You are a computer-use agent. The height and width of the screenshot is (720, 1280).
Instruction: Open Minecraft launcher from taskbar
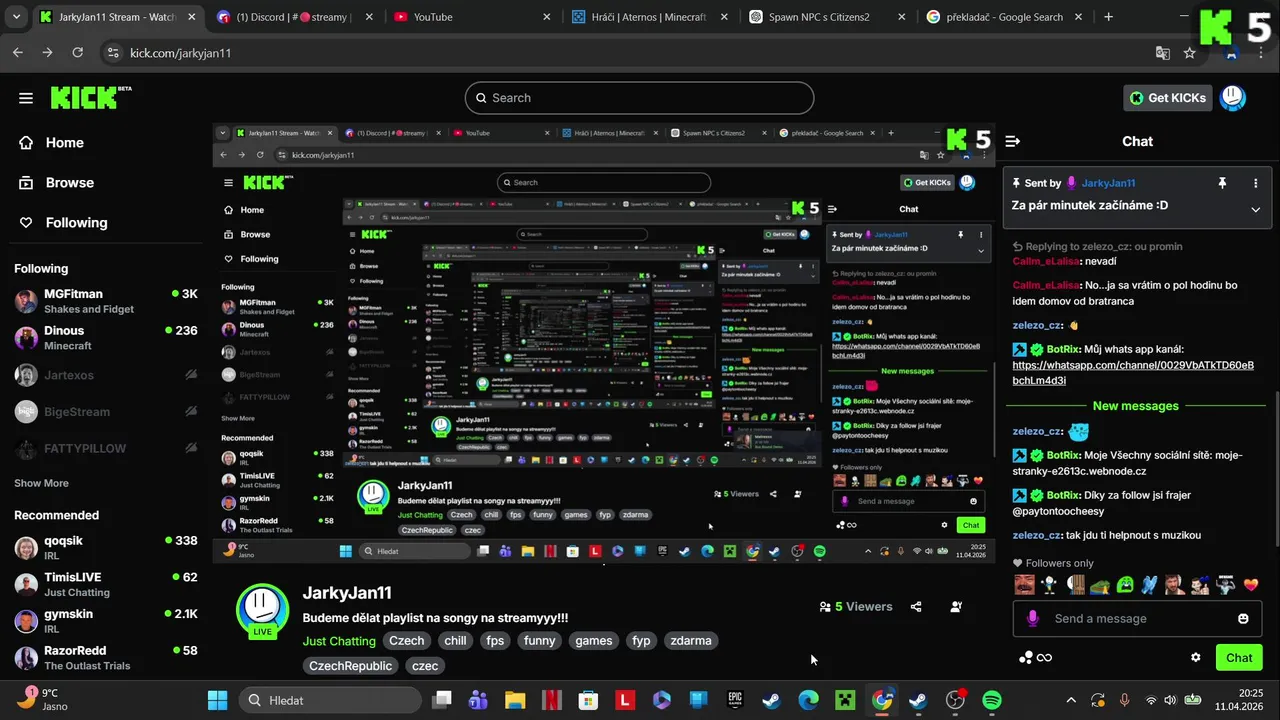(845, 700)
